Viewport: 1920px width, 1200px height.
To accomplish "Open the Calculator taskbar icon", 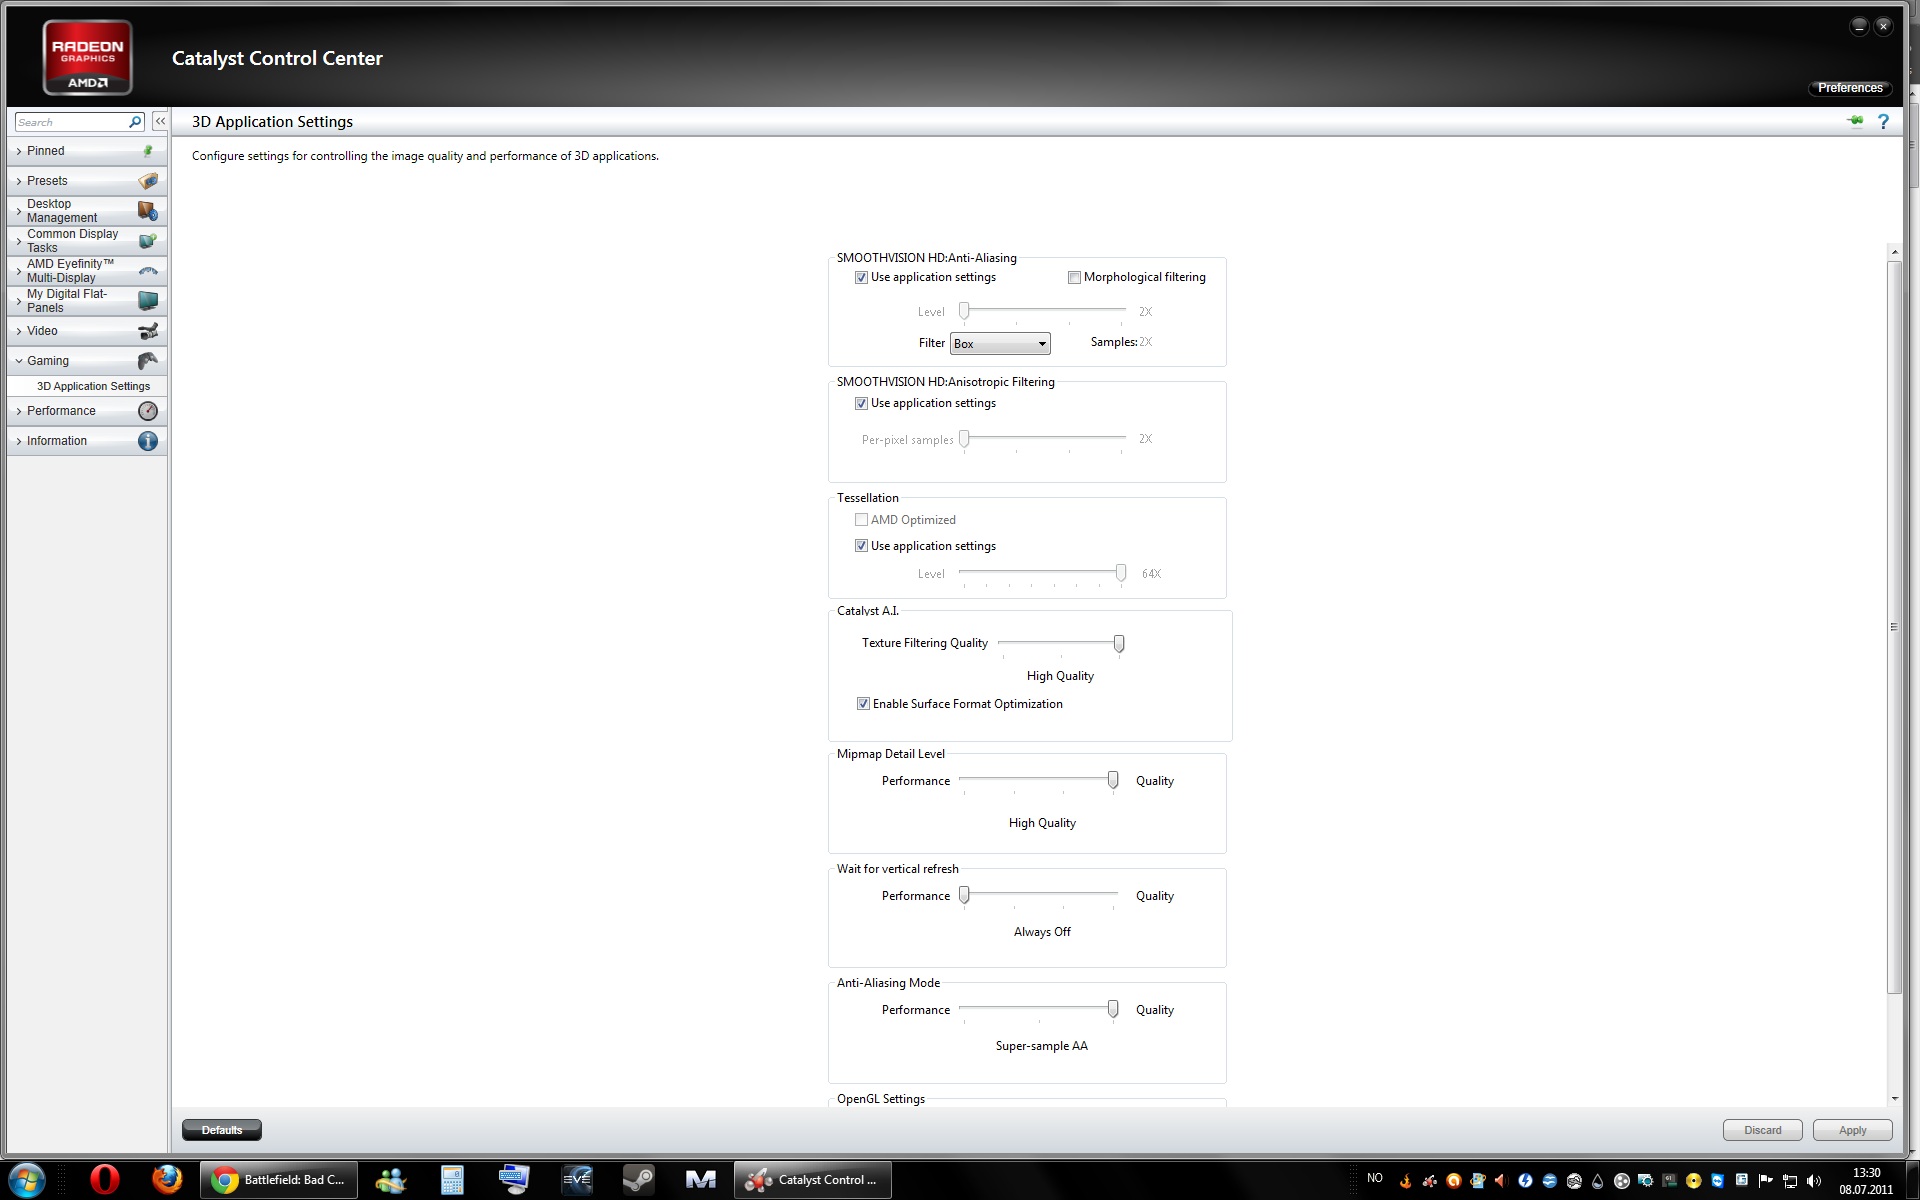I will click(452, 1180).
